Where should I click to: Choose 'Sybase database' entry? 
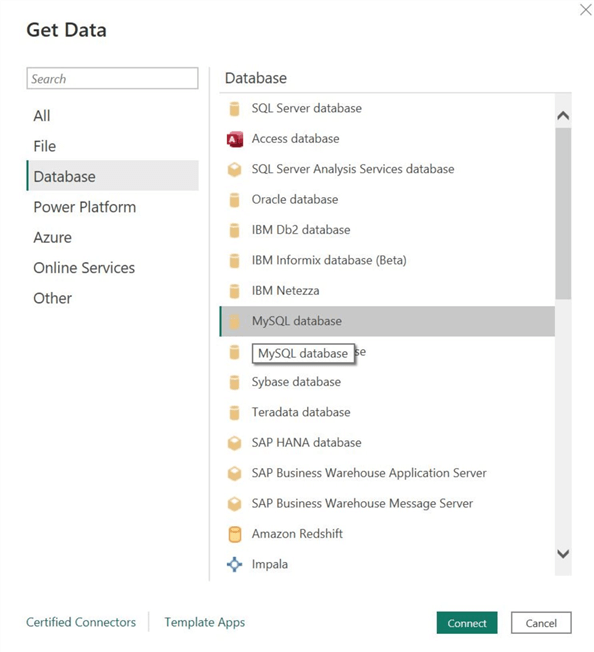[x=296, y=382]
